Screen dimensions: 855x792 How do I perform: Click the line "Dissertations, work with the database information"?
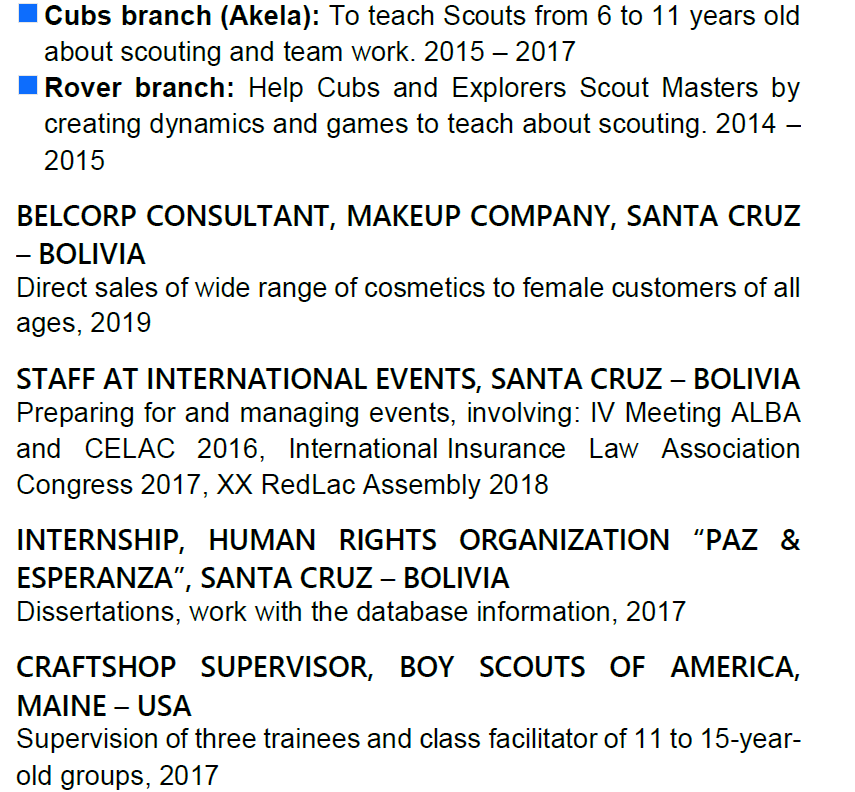350,611
